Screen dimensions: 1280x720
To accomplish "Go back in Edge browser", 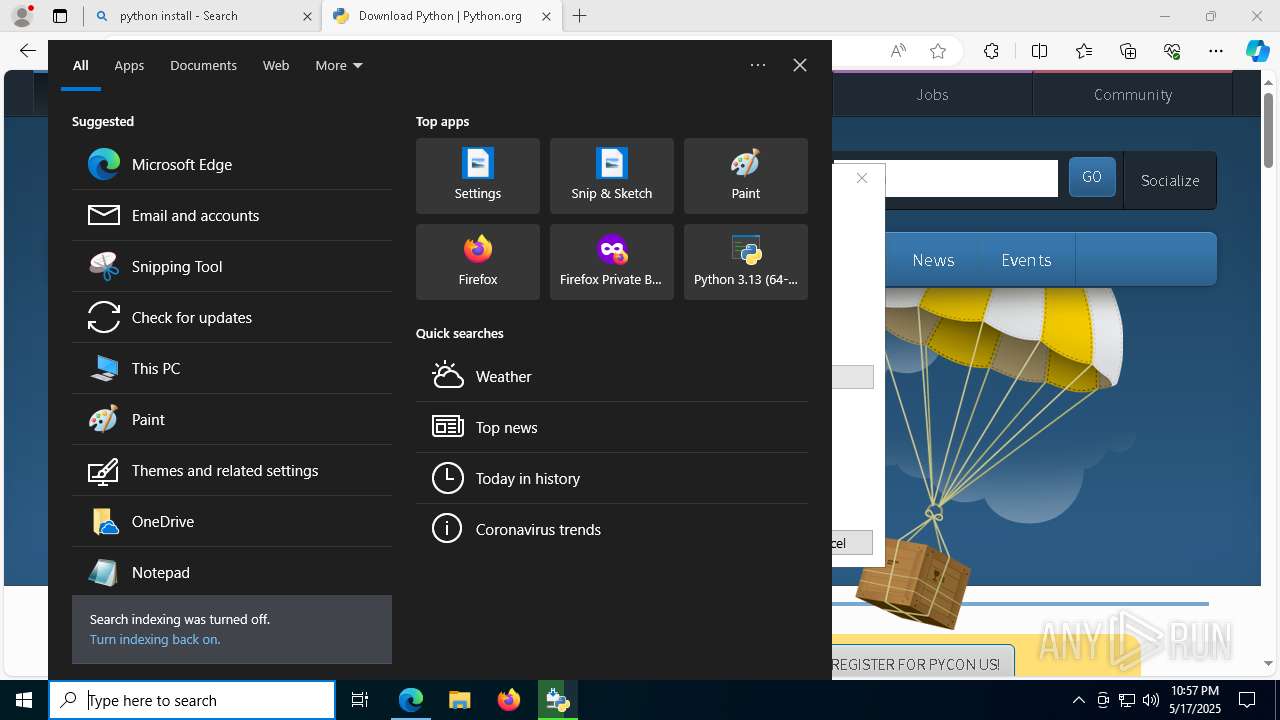I will (x=27, y=51).
